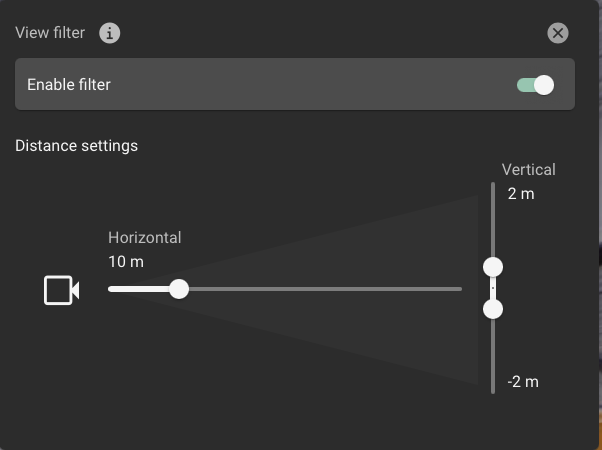Click the "-2 m" lower limit label
The width and height of the screenshot is (602, 450).
(x=522, y=382)
